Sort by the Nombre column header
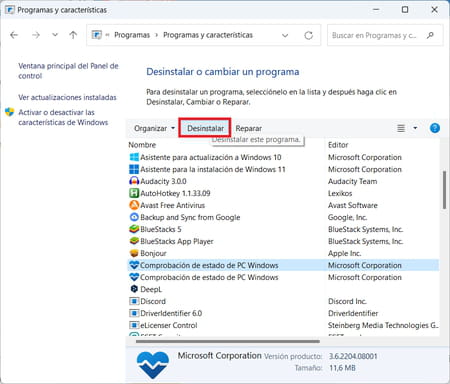450x384 pixels. [x=142, y=145]
